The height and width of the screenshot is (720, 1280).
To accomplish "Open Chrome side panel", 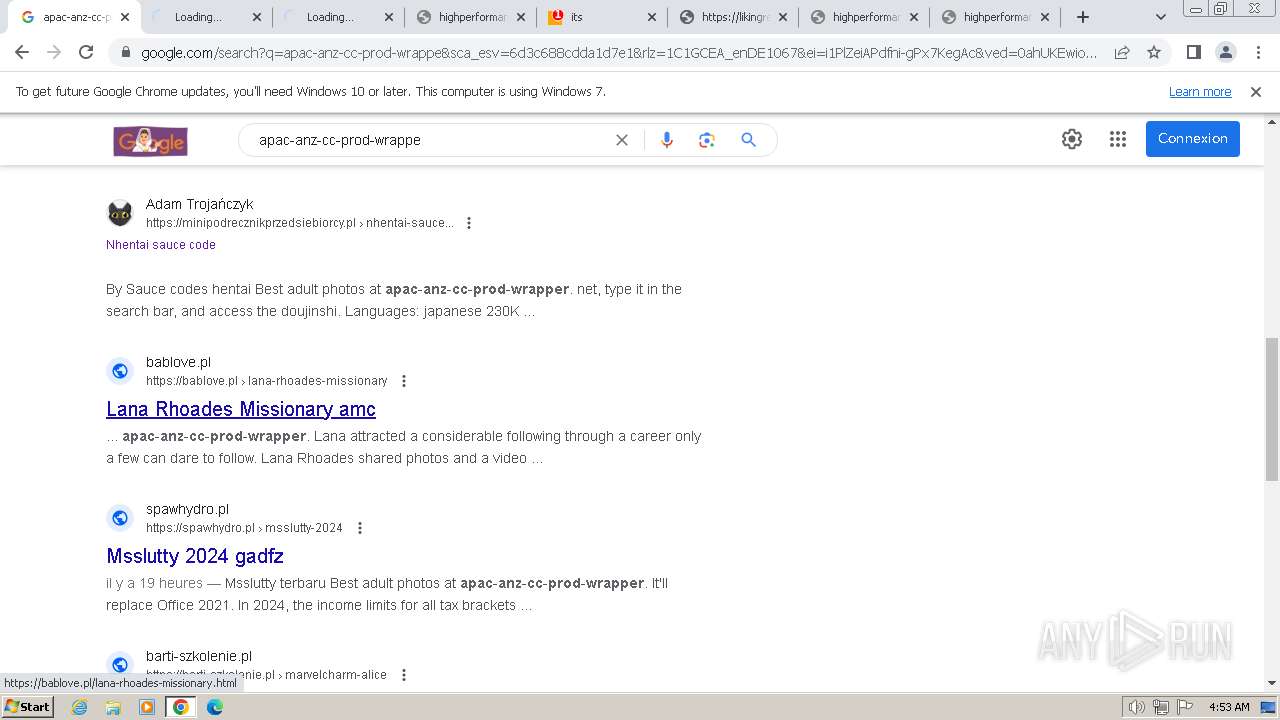I will pyautogui.click(x=1193, y=52).
